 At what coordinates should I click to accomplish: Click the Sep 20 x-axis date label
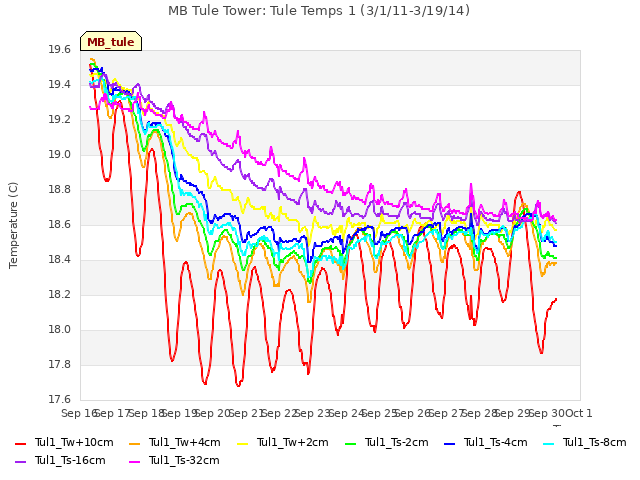click(x=212, y=413)
